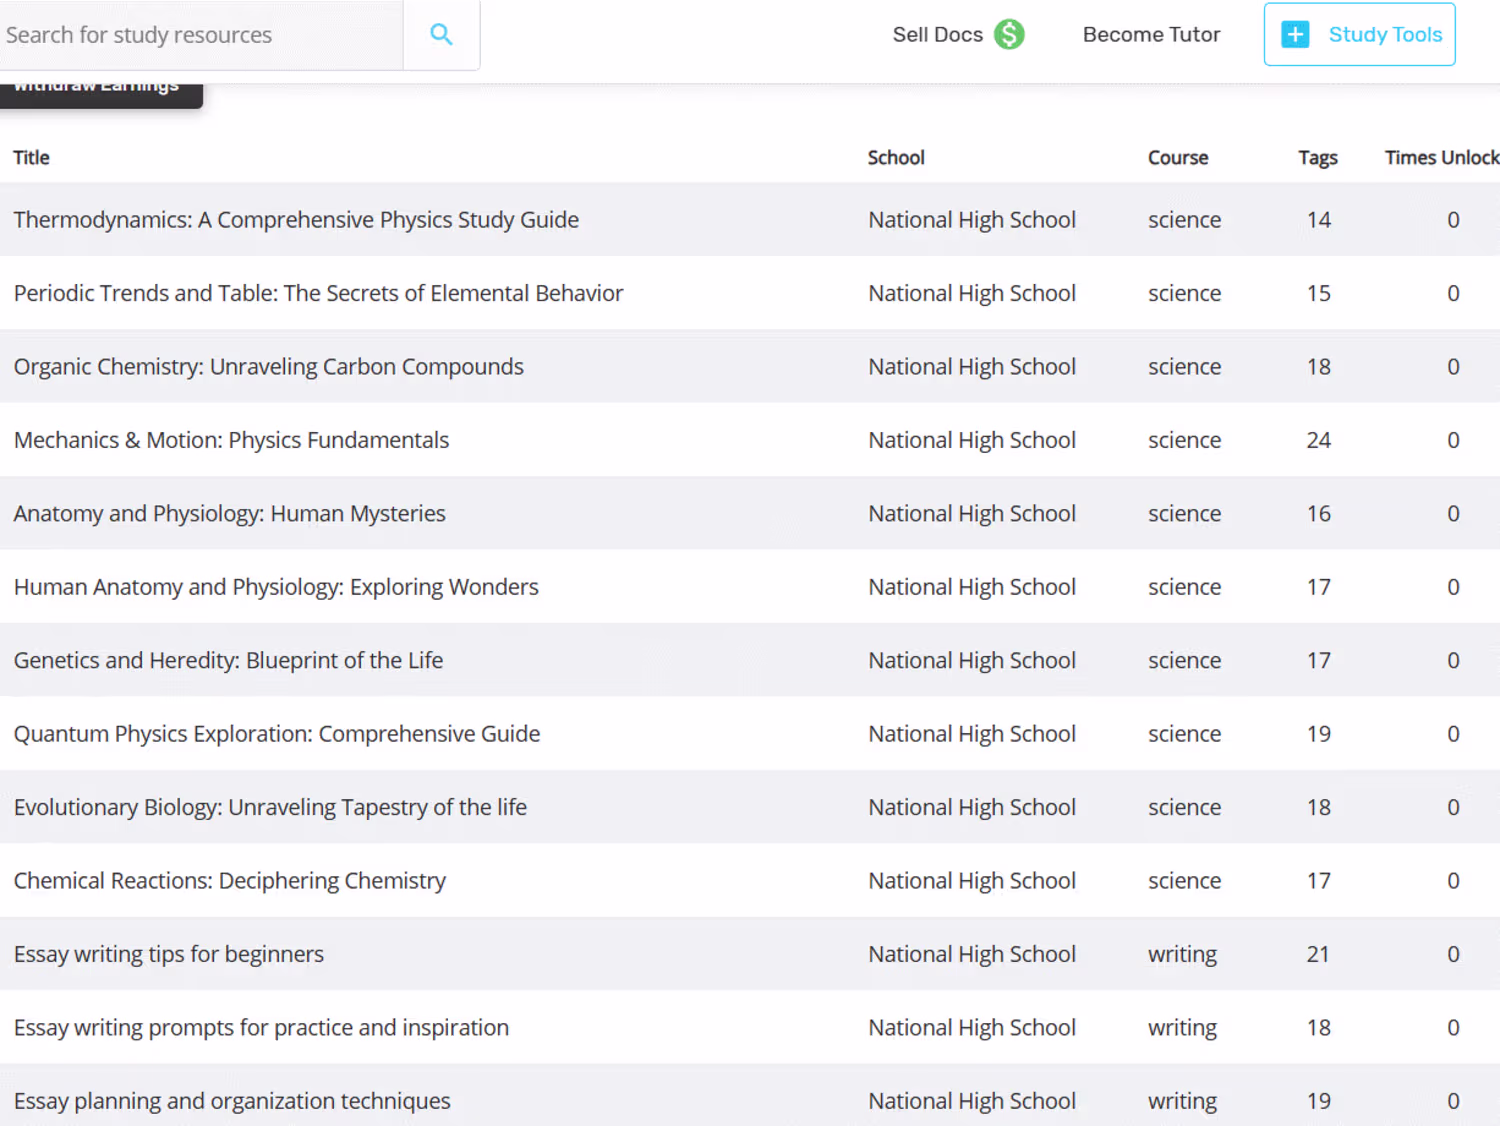The image size is (1500, 1126).
Task: Open the Study Tools button
Action: 1359,35
